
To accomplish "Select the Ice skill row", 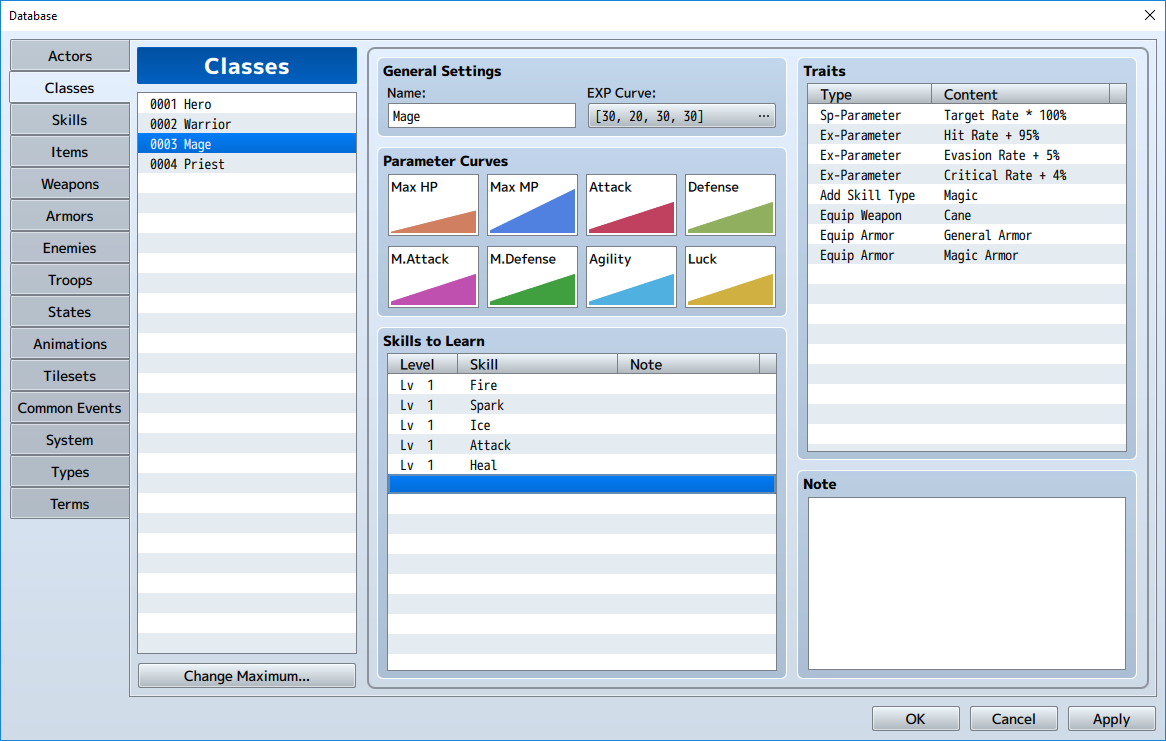I will click(582, 425).
